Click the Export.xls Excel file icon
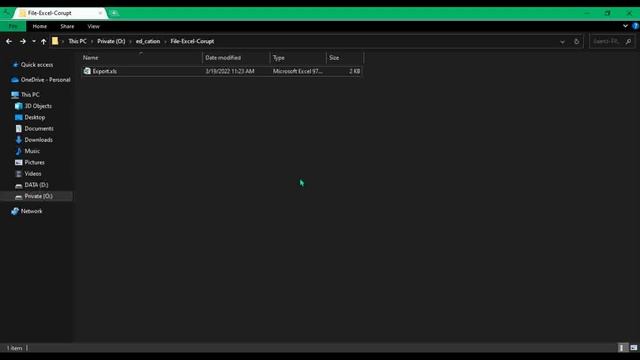This screenshot has height=360, width=640. pyautogui.click(x=87, y=71)
